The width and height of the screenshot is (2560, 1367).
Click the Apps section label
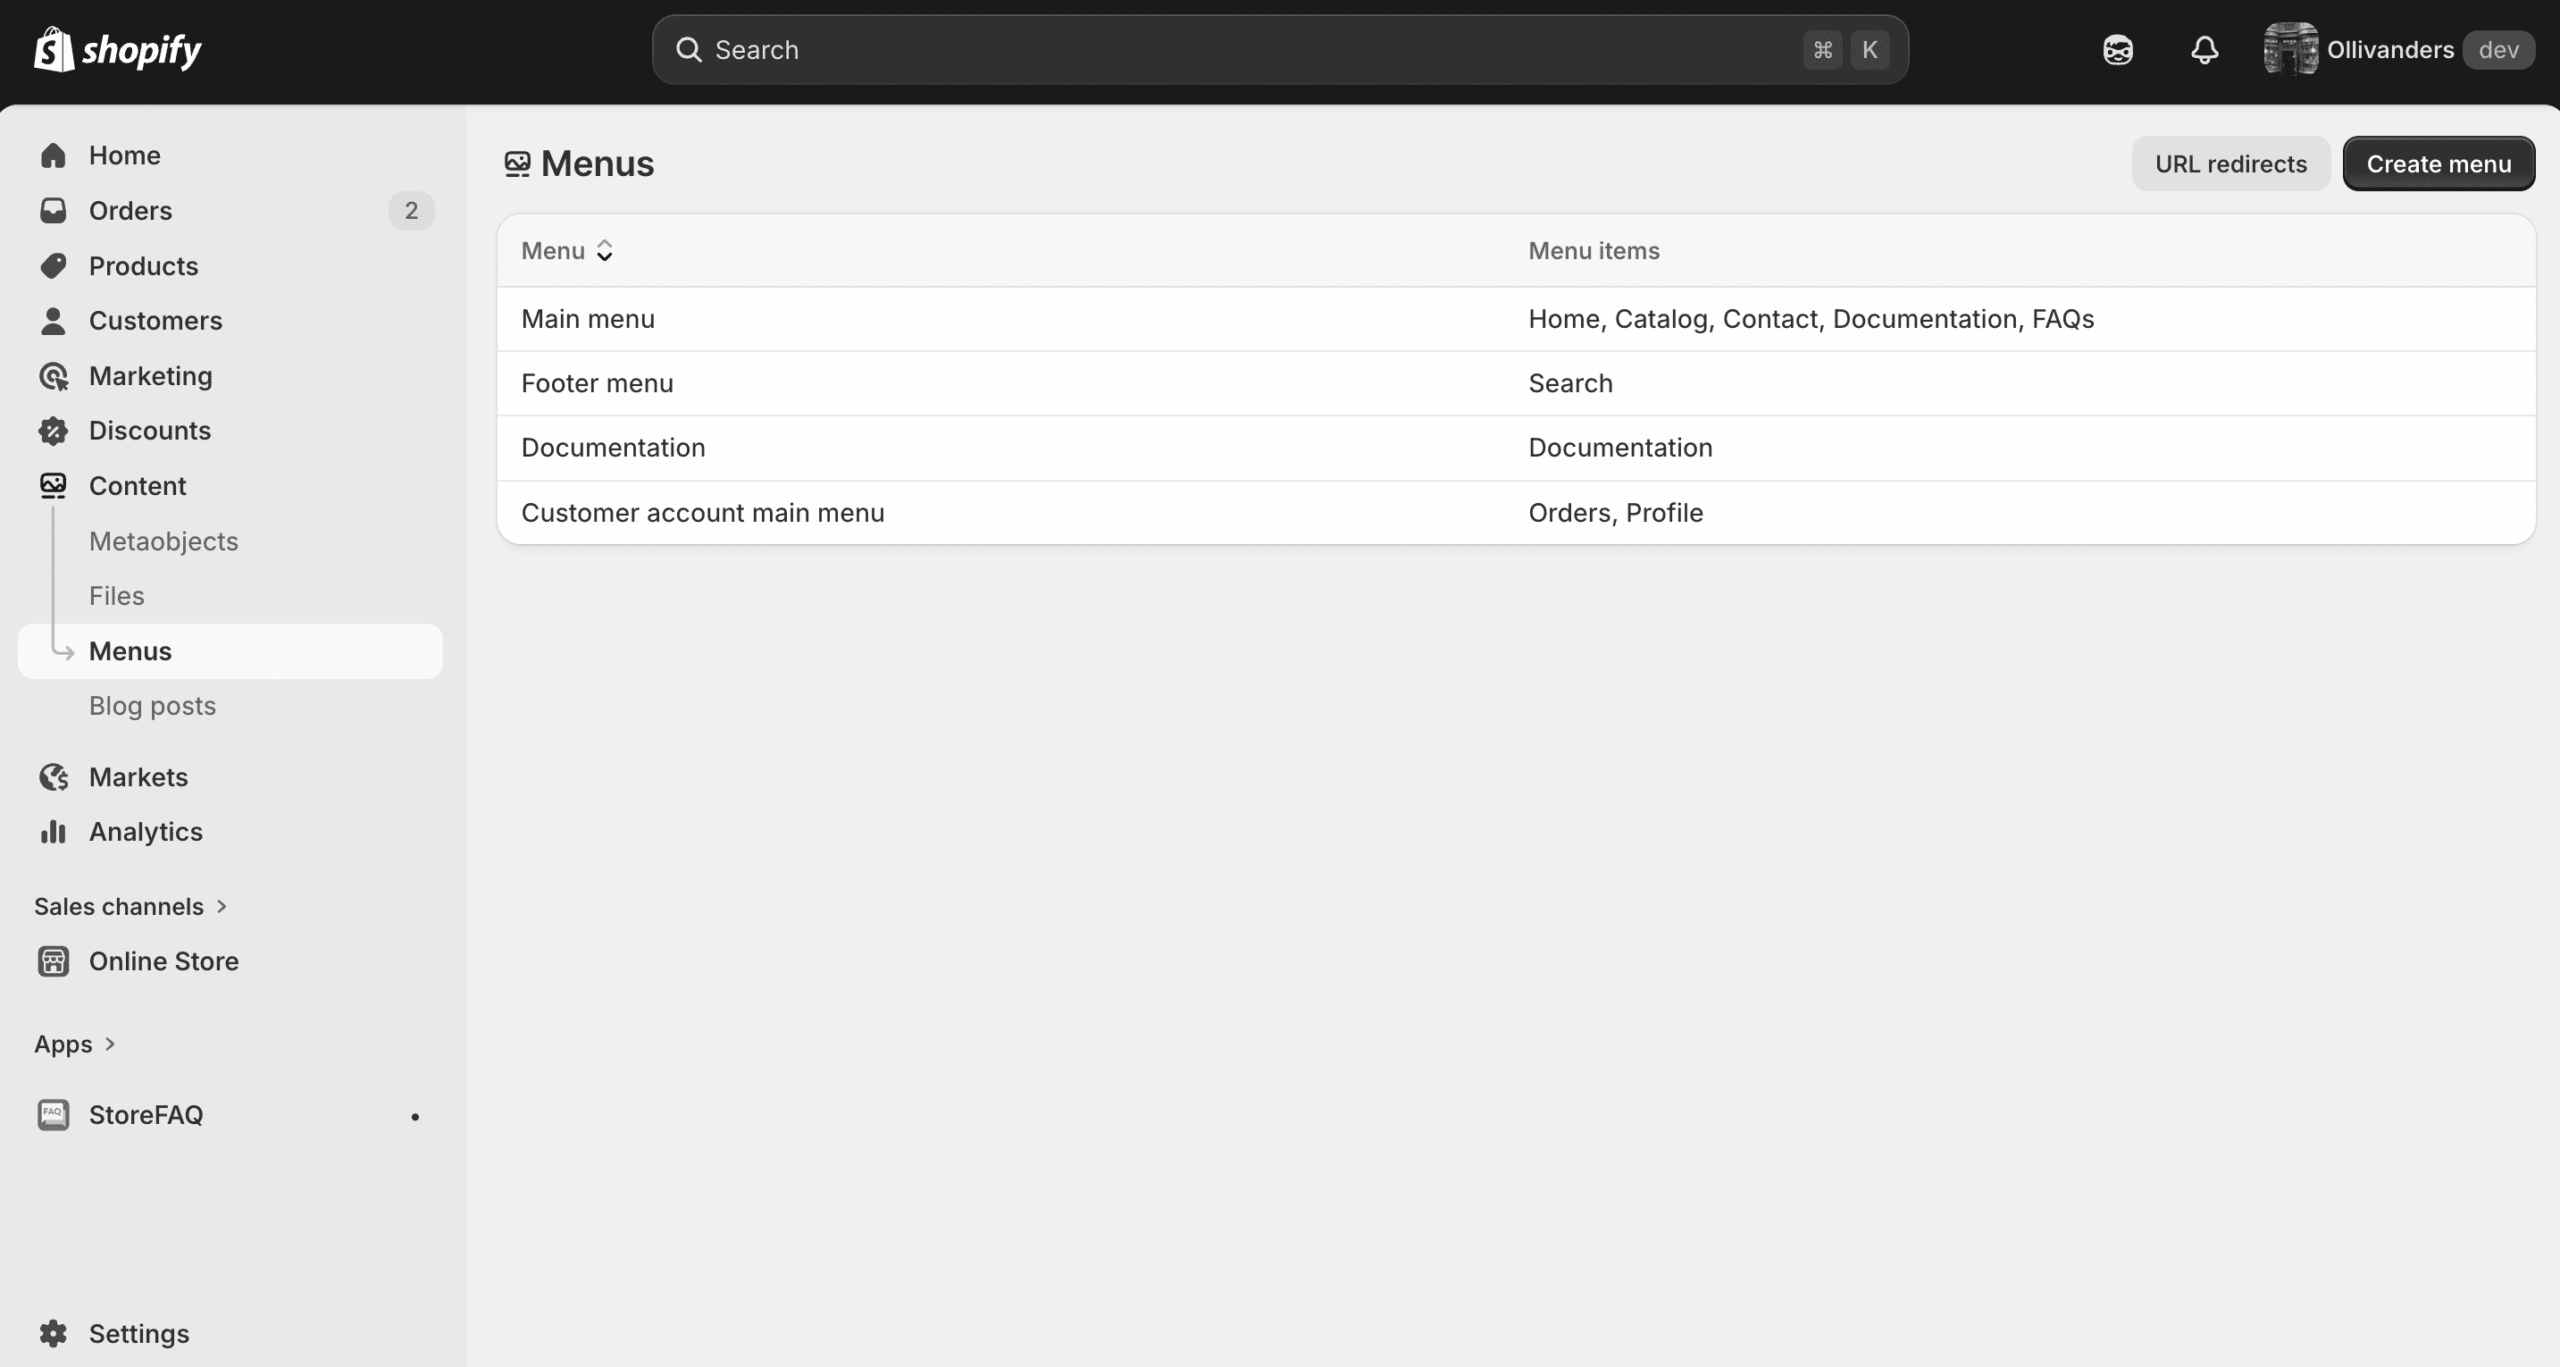(63, 1044)
